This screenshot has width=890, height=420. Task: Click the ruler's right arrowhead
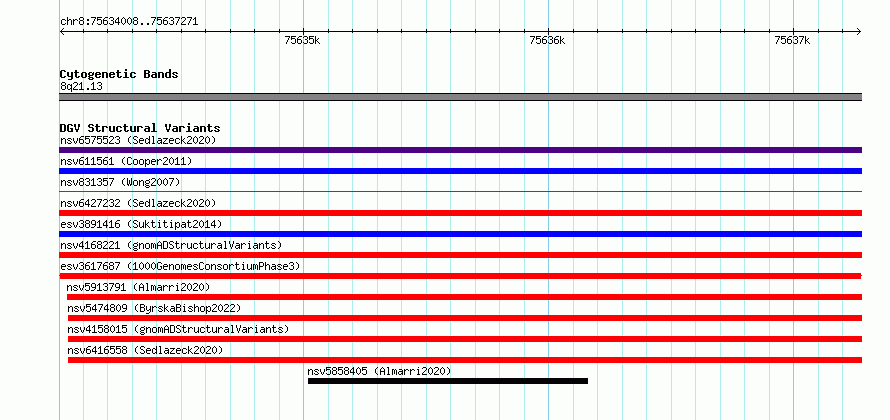859,31
